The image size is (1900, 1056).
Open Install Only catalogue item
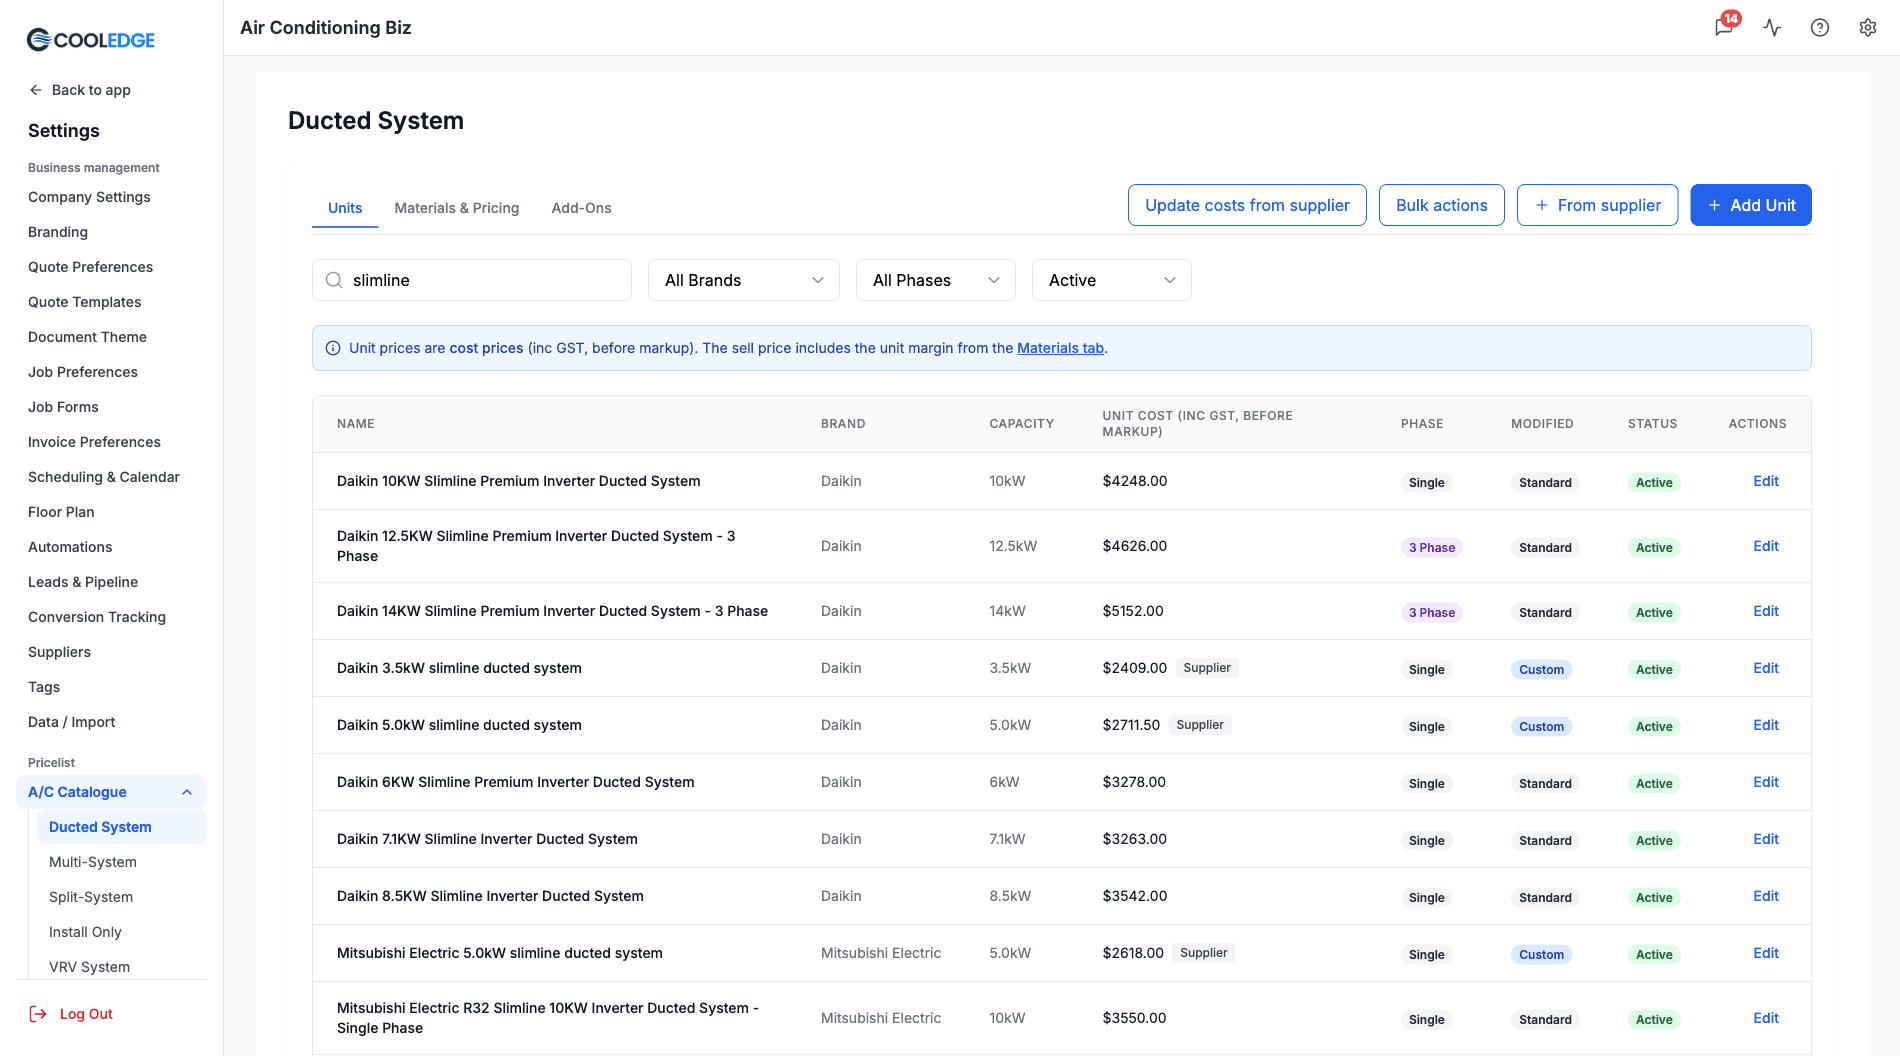coord(85,932)
